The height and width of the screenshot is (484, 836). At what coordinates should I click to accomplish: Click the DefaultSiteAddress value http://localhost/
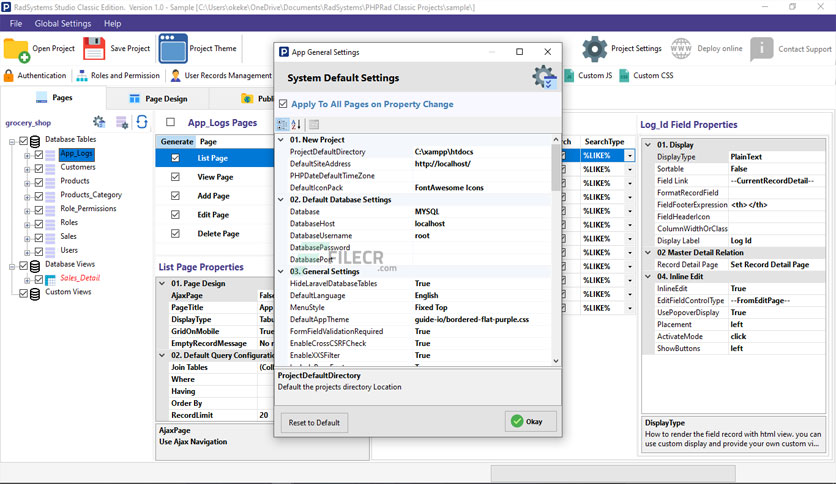[443, 164]
